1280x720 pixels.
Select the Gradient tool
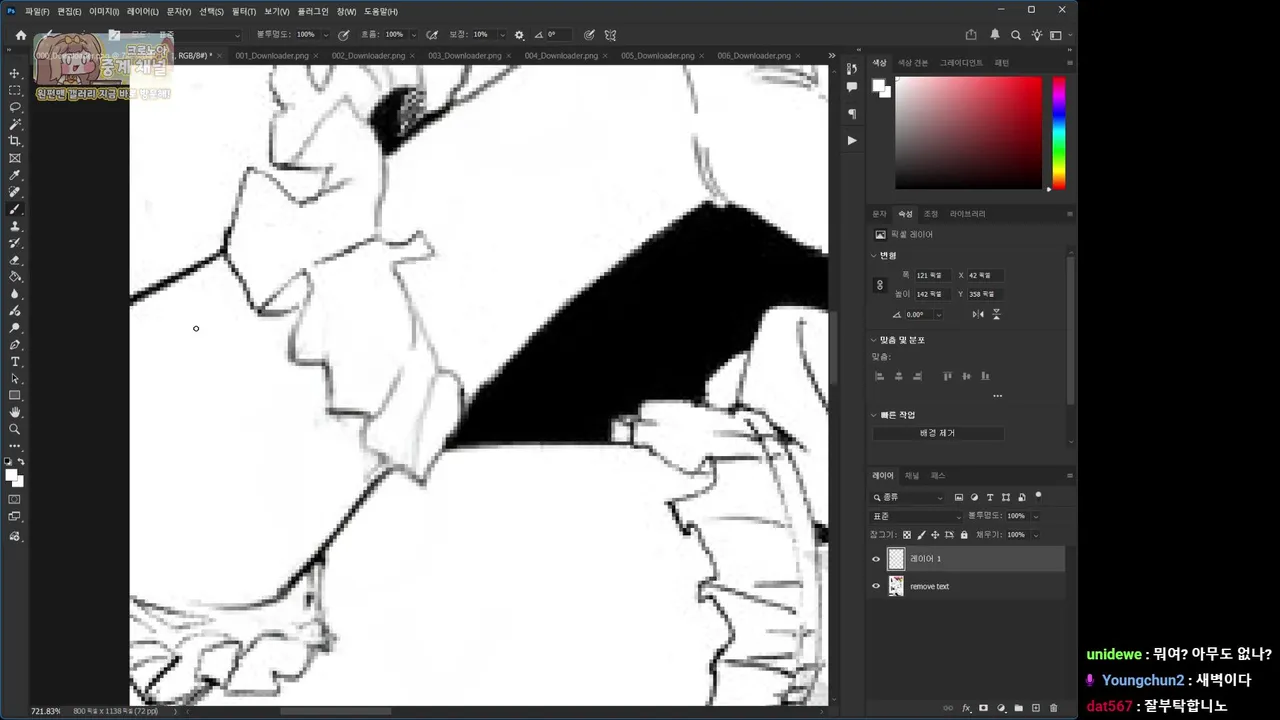15,277
